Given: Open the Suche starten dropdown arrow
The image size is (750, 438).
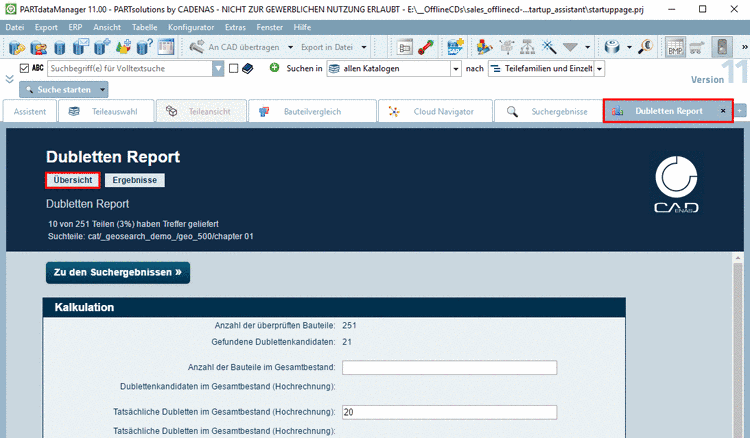Looking at the screenshot, I should (102, 89).
